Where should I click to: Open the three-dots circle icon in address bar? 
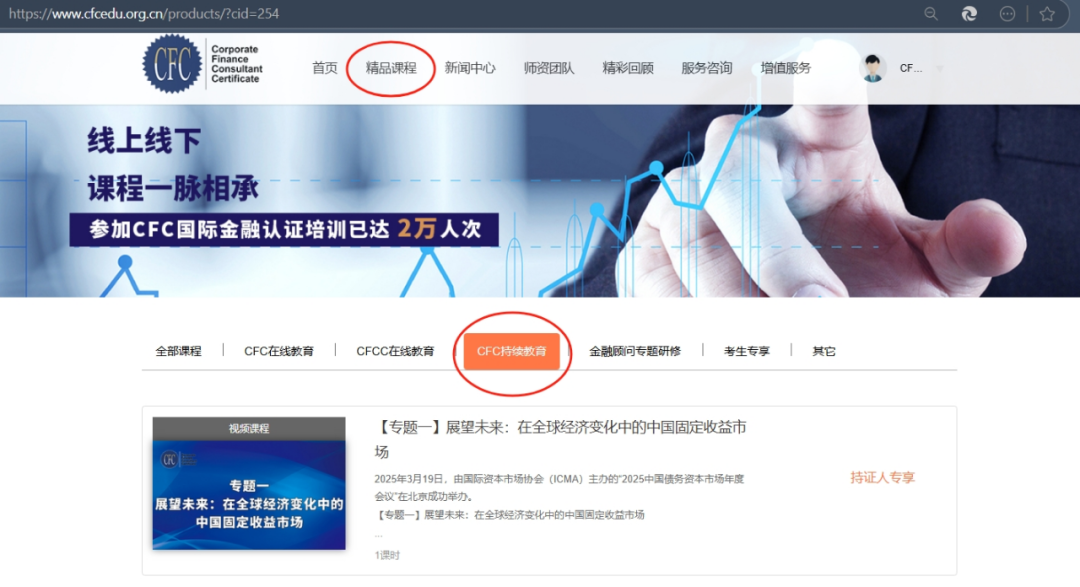click(1007, 14)
